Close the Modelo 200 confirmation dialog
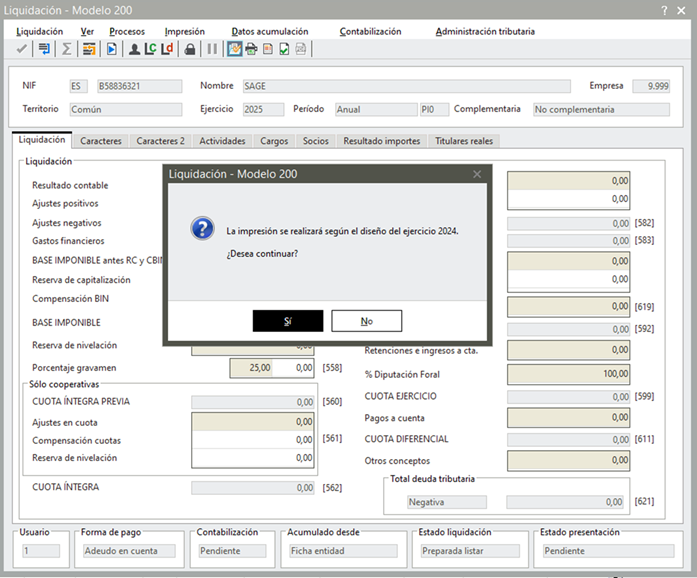 click(477, 174)
